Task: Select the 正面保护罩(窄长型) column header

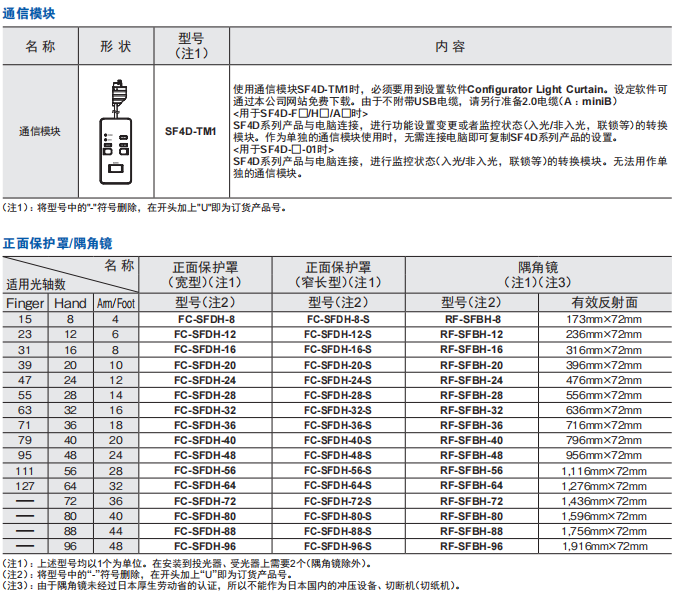Action: click(x=338, y=275)
